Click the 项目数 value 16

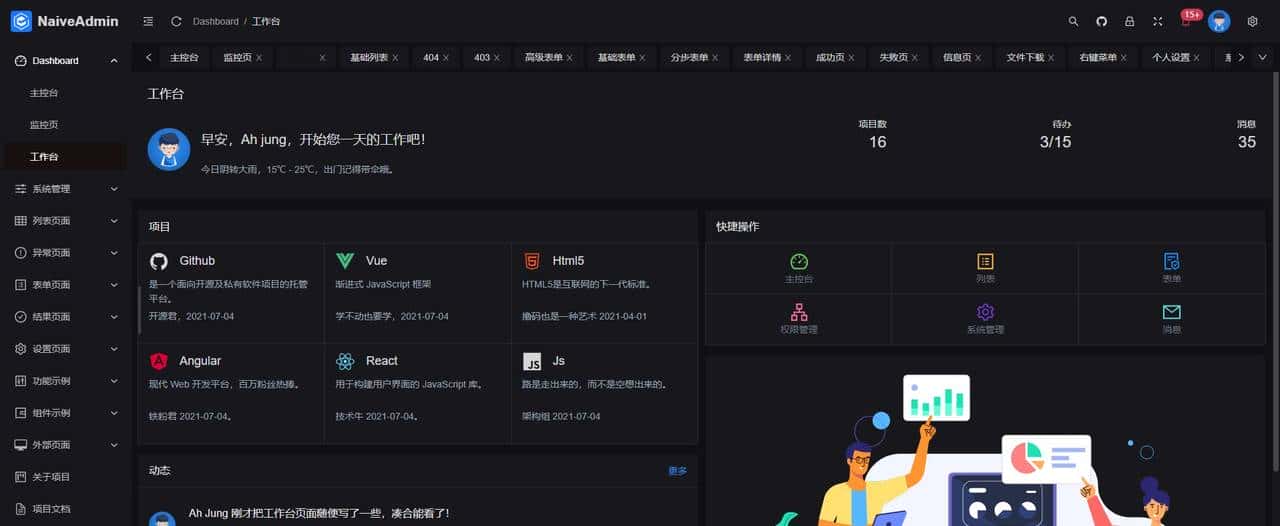877,142
